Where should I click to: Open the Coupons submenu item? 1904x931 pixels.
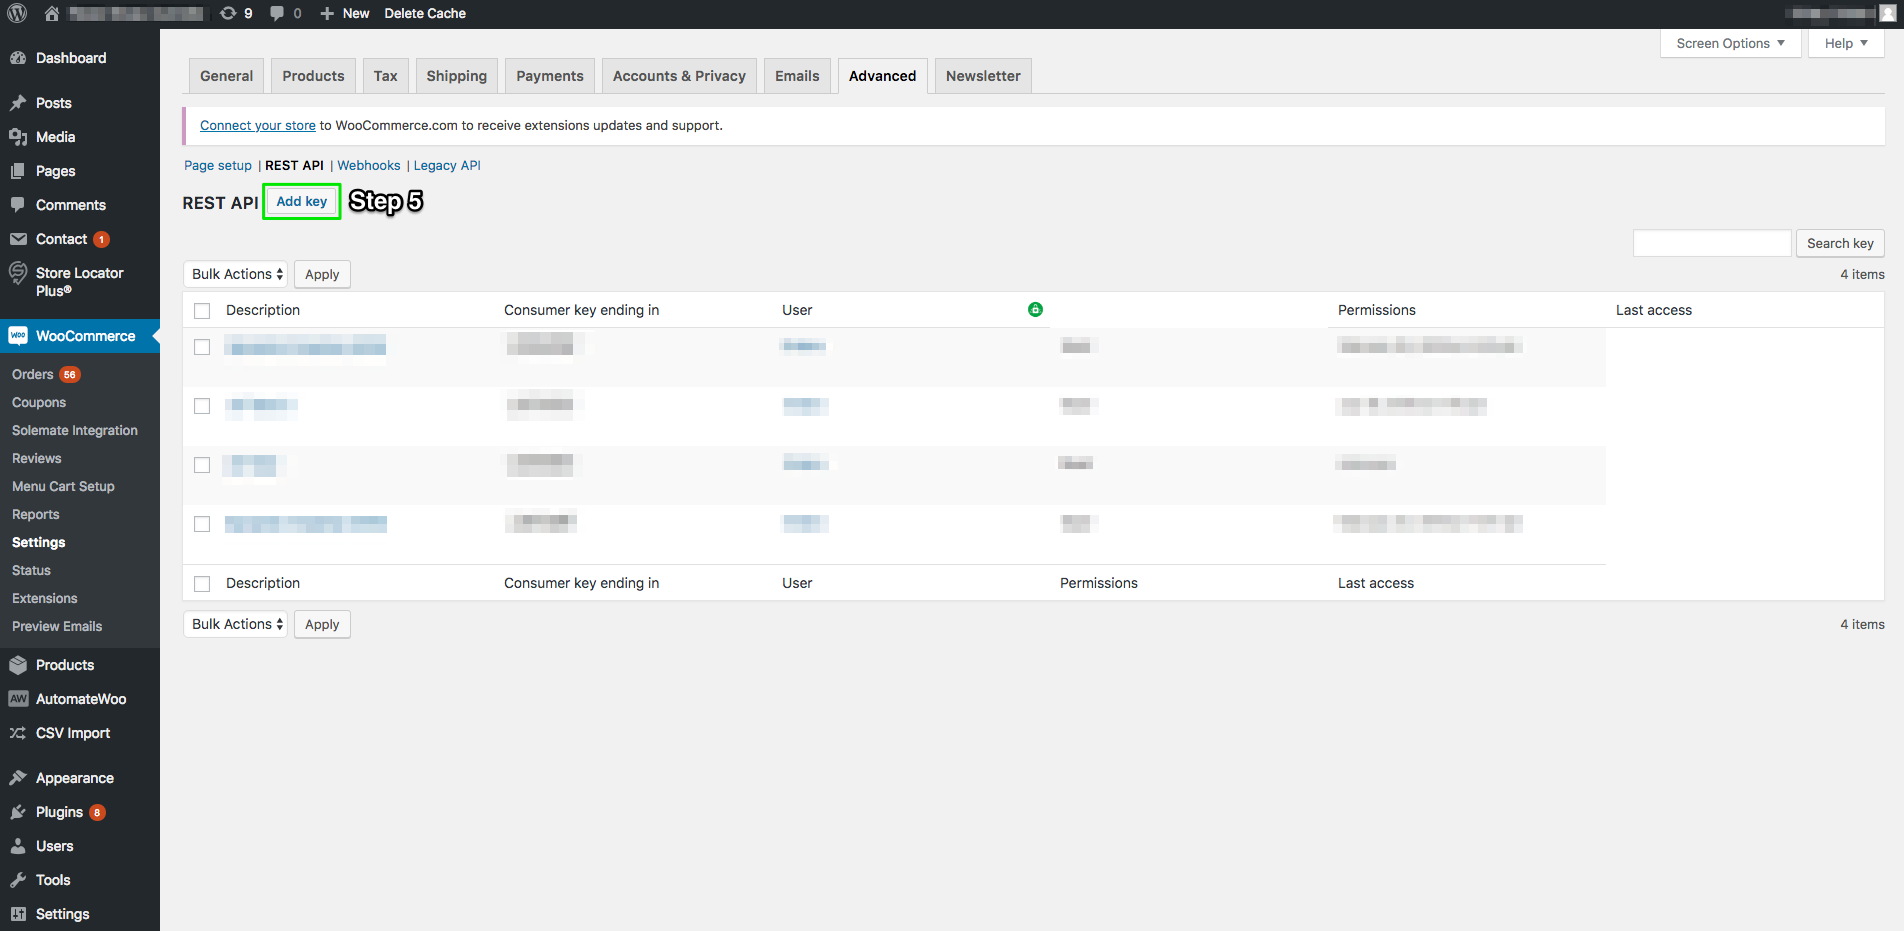39,402
